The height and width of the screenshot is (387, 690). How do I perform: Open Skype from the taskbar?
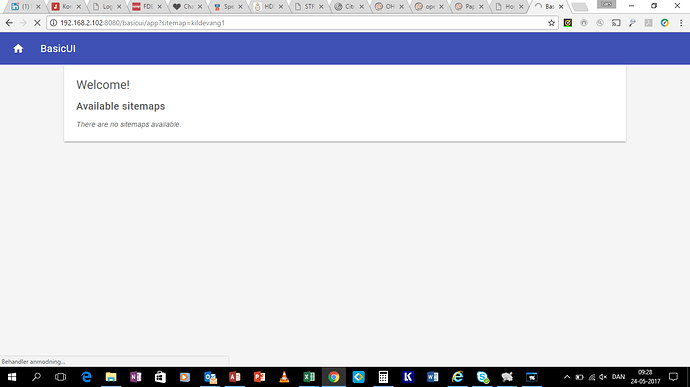(483, 377)
